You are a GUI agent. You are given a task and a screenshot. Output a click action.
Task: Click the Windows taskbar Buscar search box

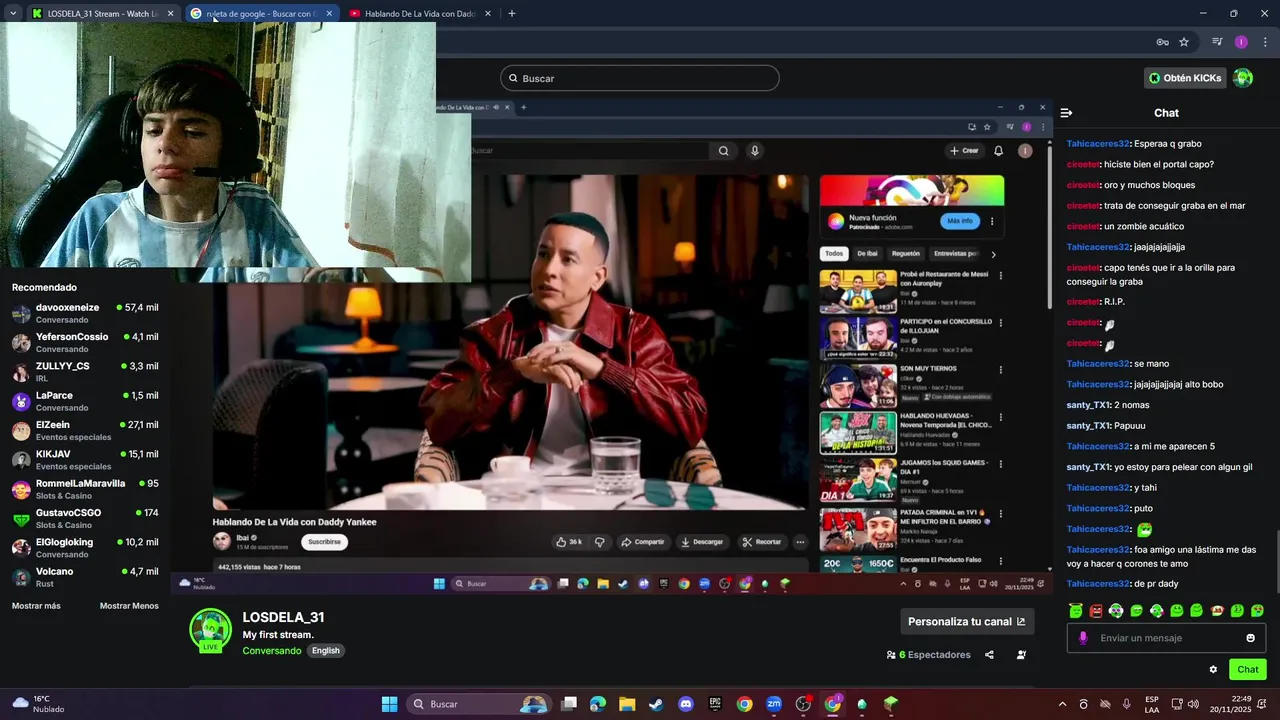[478, 704]
